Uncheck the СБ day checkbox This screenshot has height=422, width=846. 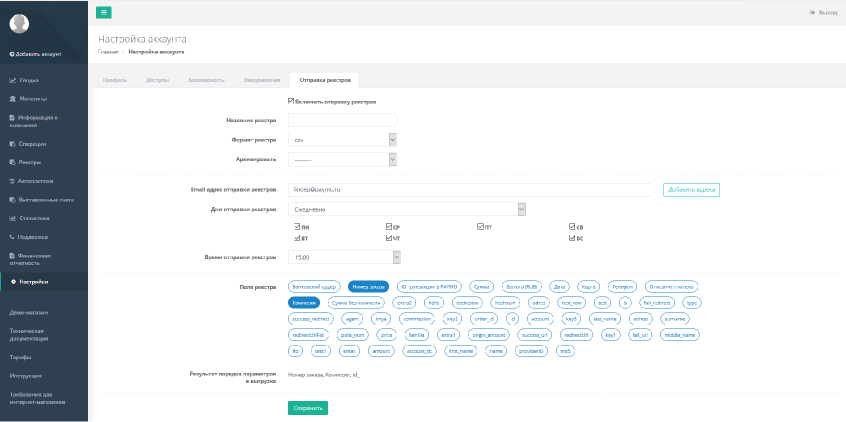pyautogui.click(x=572, y=227)
